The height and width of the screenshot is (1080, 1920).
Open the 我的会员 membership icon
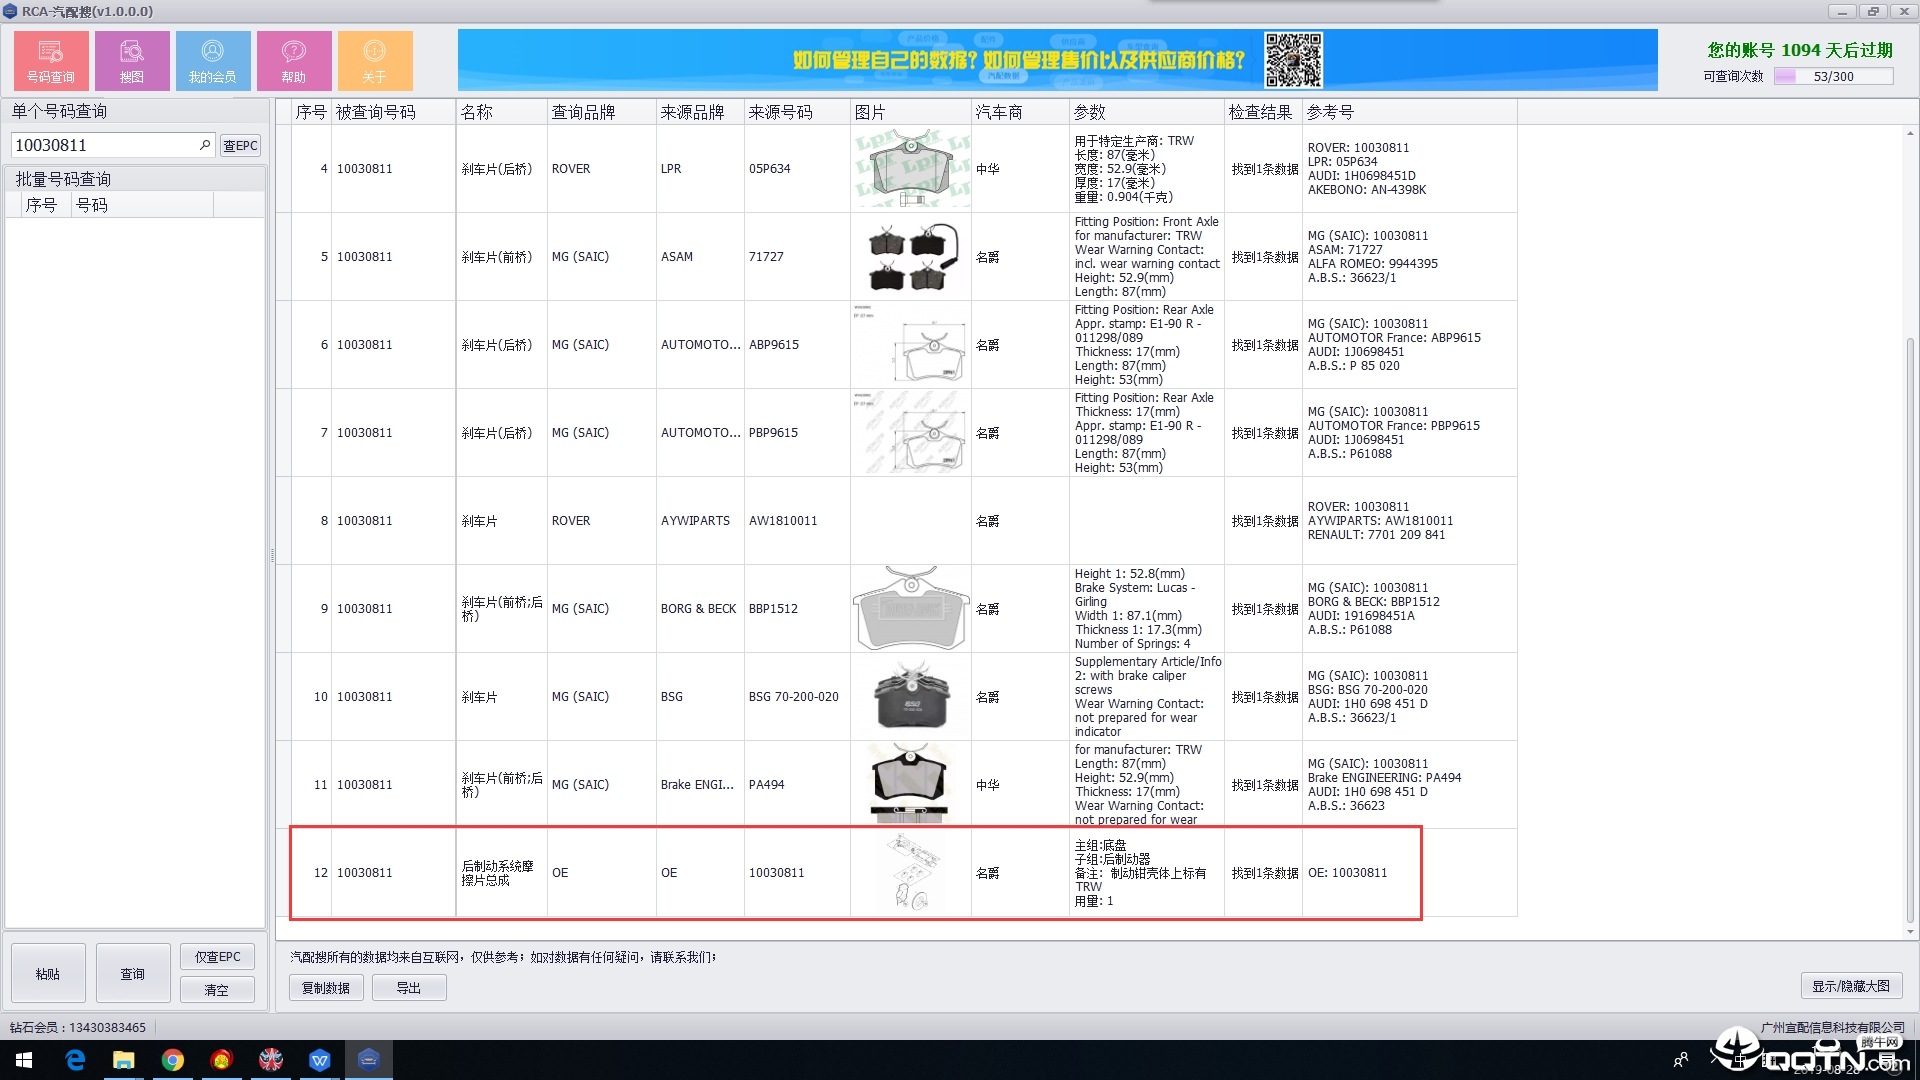(x=213, y=60)
